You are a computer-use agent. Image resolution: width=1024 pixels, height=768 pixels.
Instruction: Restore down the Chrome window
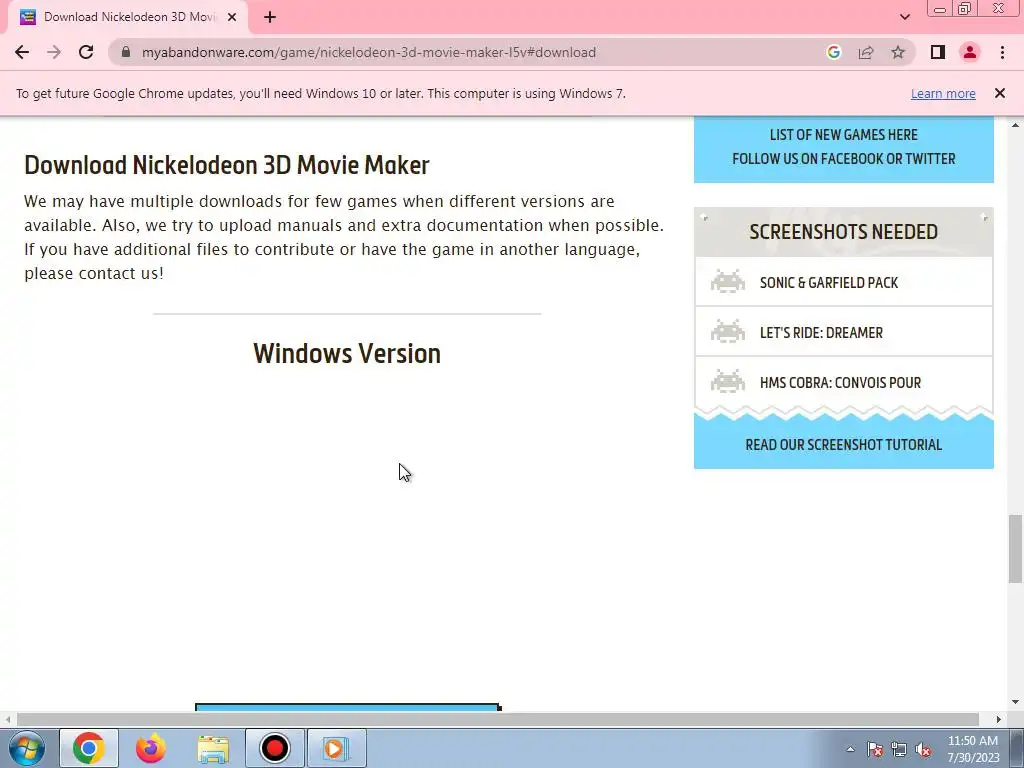coord(965,9)
